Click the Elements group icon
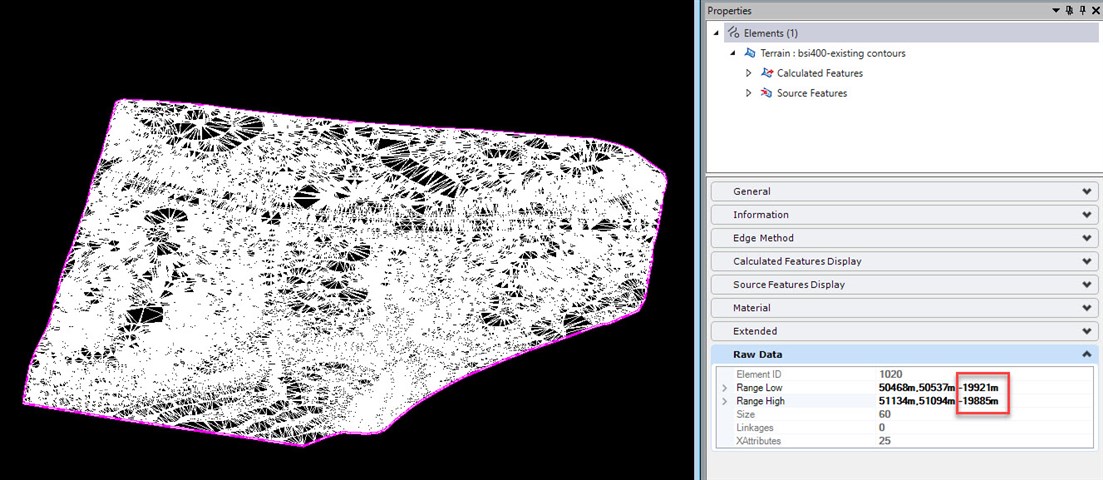1103x480 pixels. click(x=733, y=33)
